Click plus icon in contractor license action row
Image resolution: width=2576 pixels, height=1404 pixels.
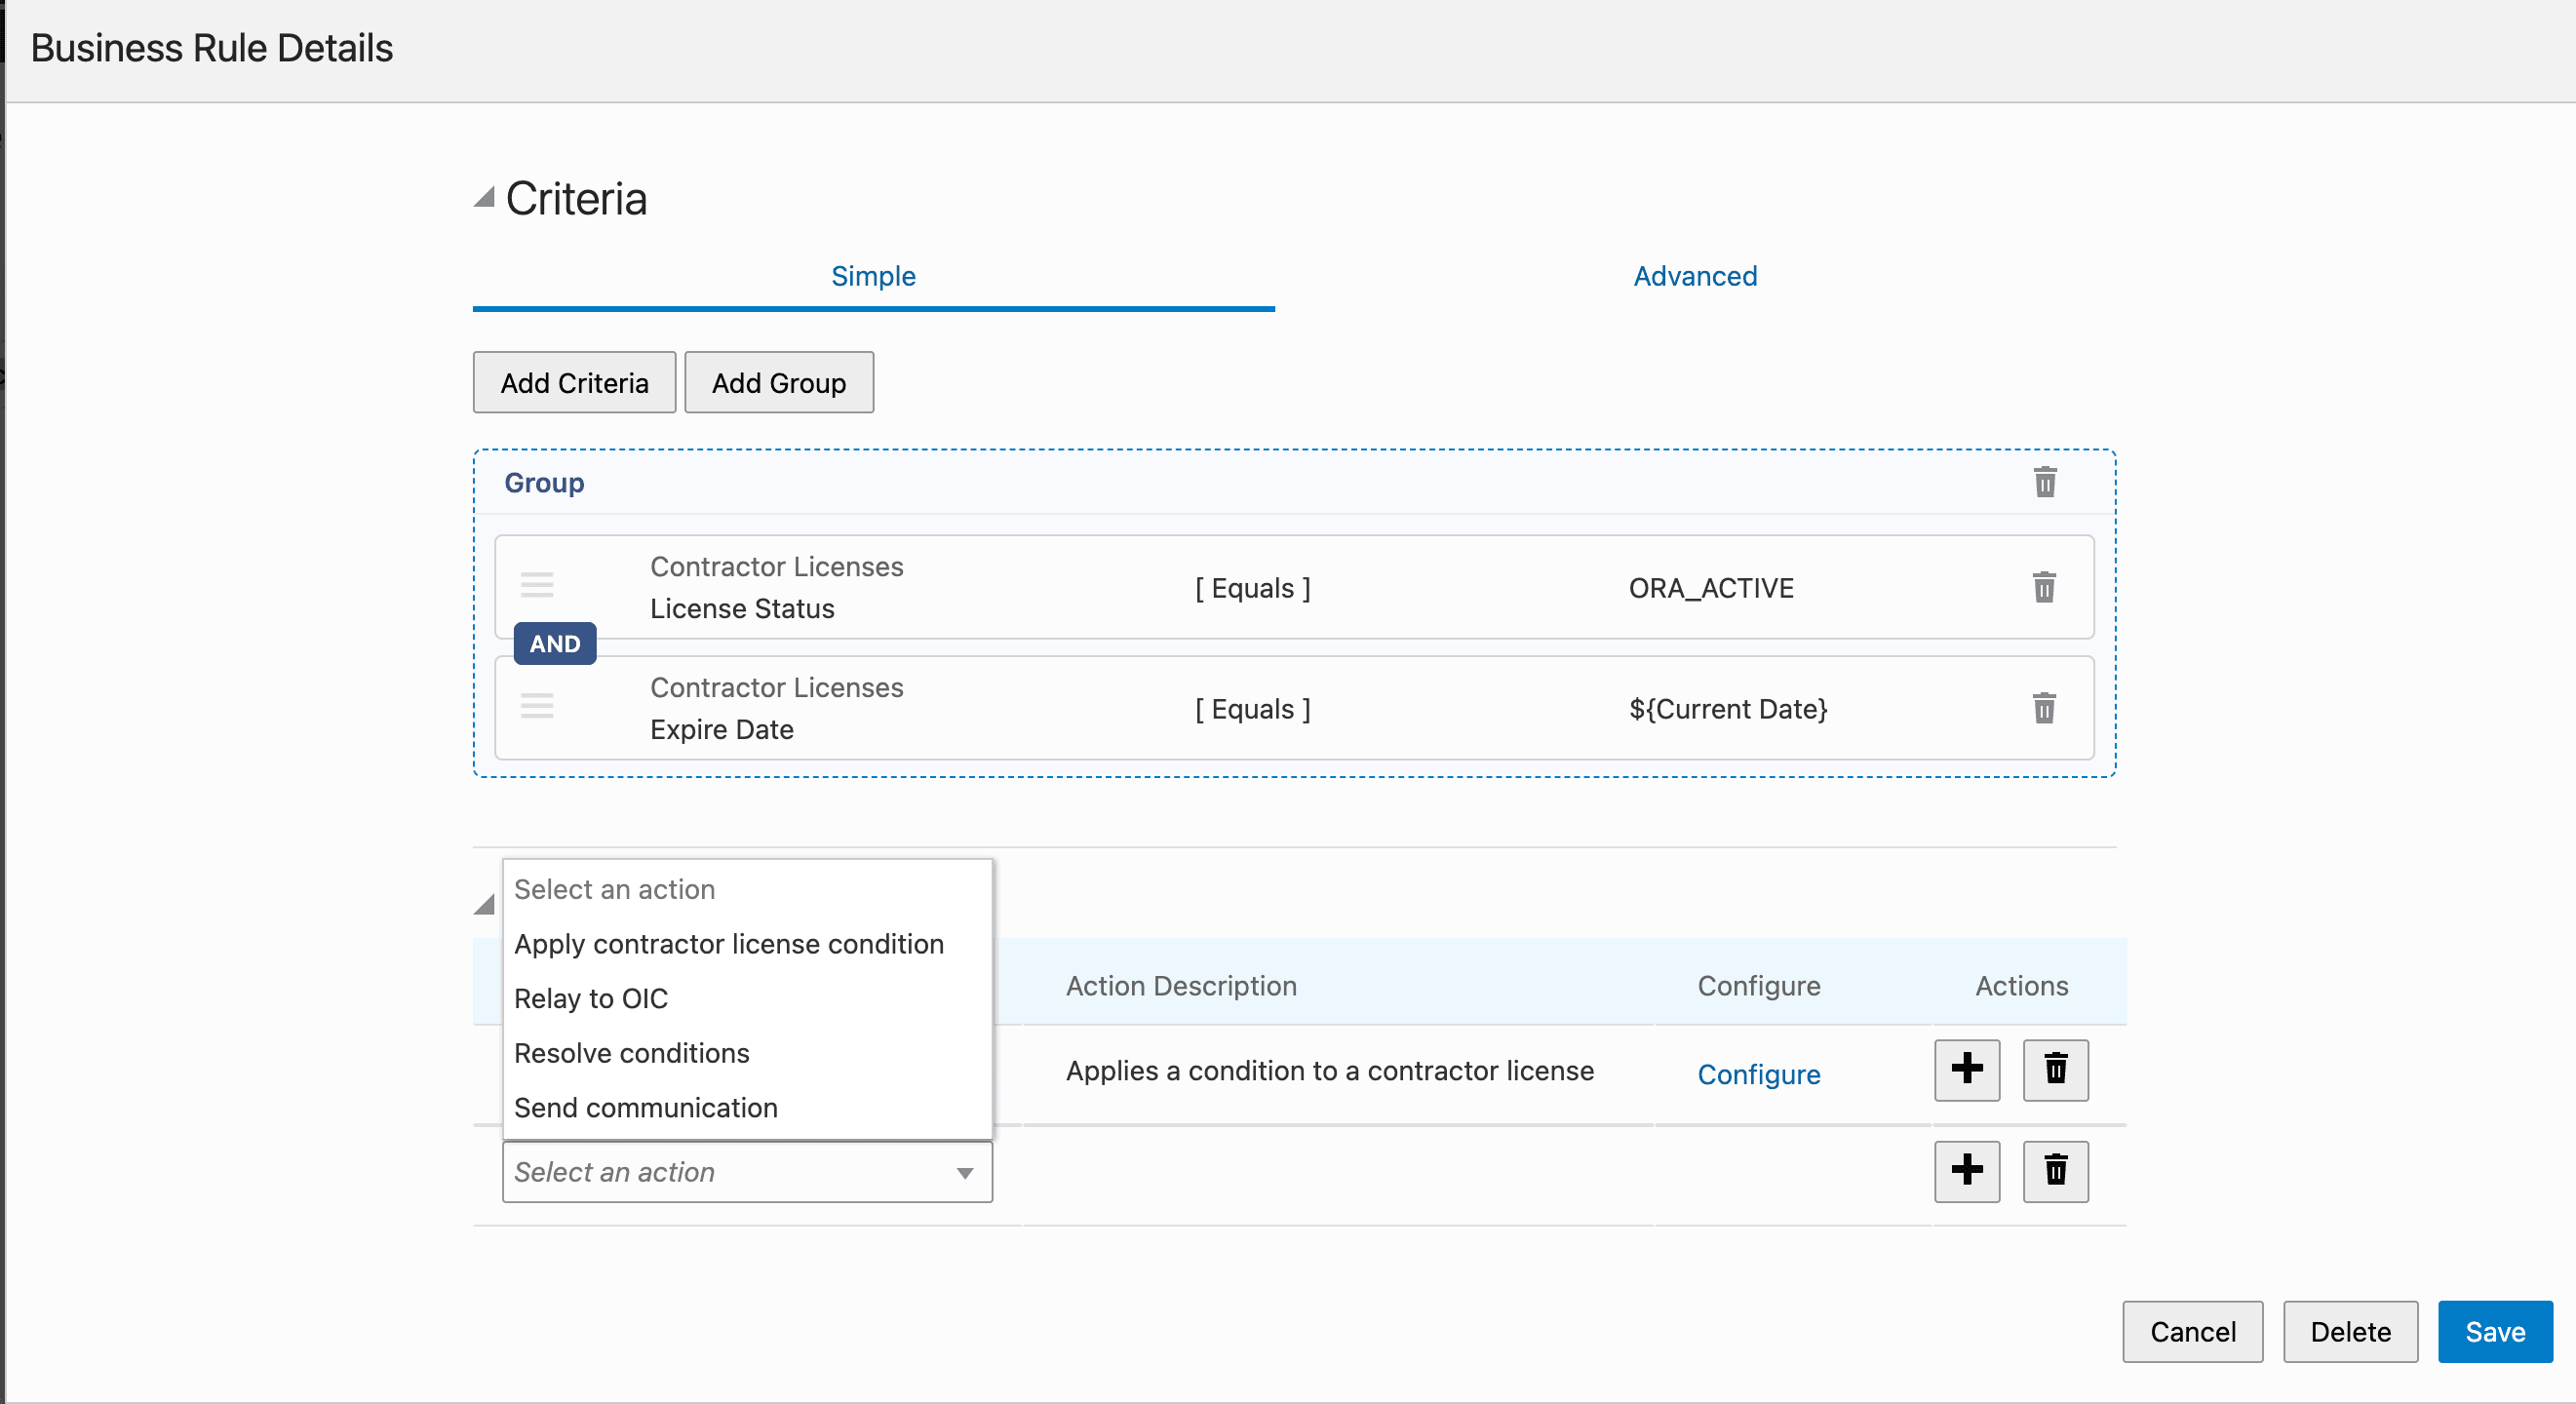(x=1966, y=1069)
